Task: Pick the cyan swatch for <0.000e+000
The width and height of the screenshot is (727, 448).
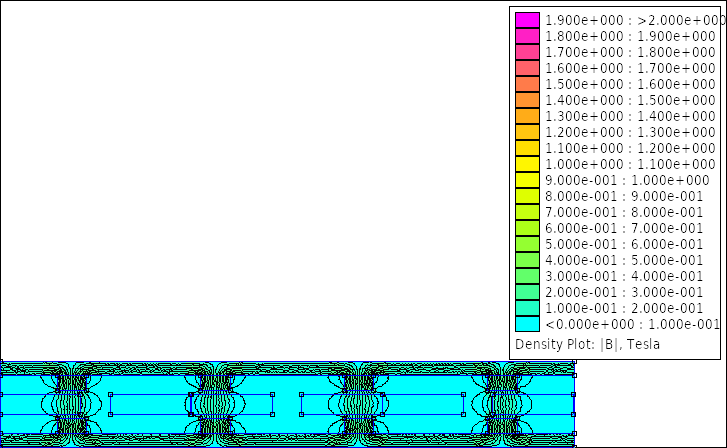Action: point(527,324)
